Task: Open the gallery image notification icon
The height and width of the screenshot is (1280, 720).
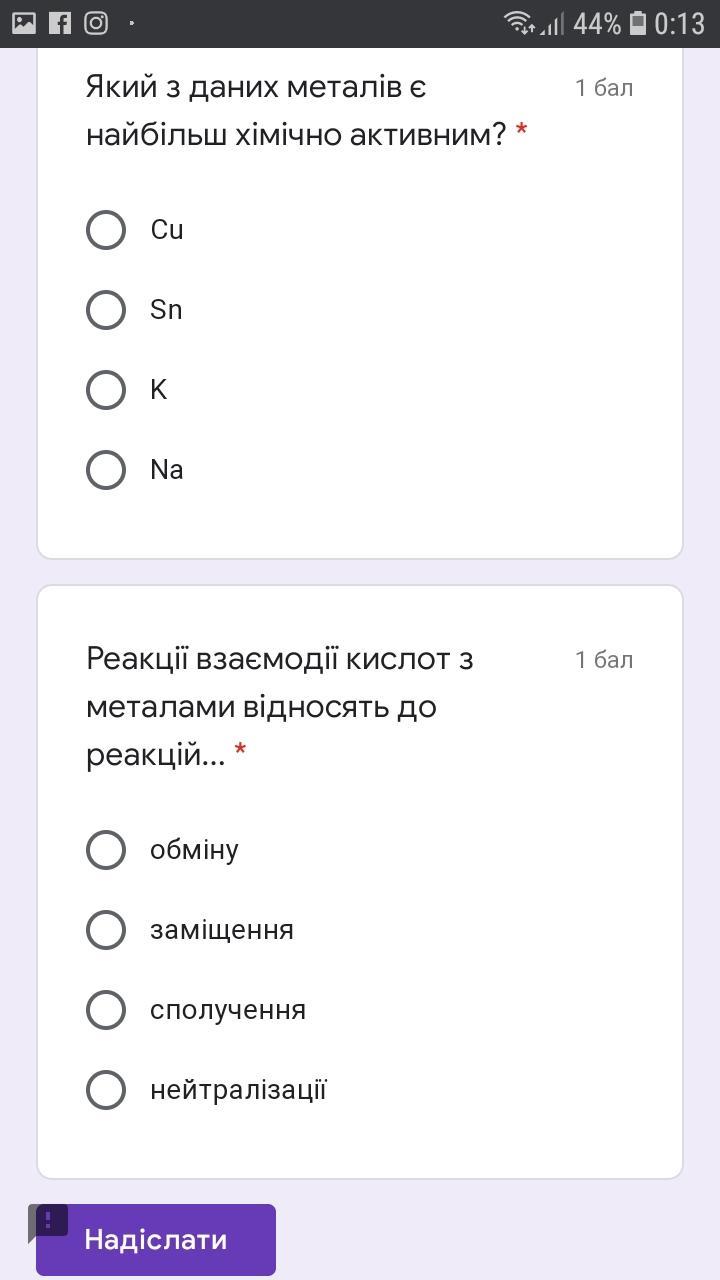Action: coord(23,23)
